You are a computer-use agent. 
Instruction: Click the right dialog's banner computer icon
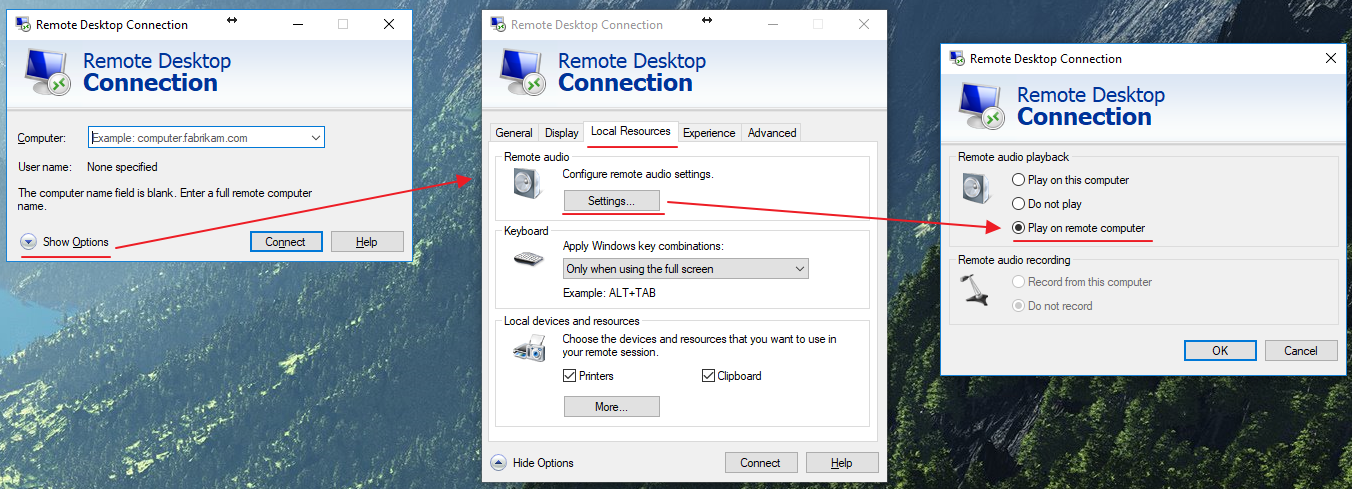point(980,107)
